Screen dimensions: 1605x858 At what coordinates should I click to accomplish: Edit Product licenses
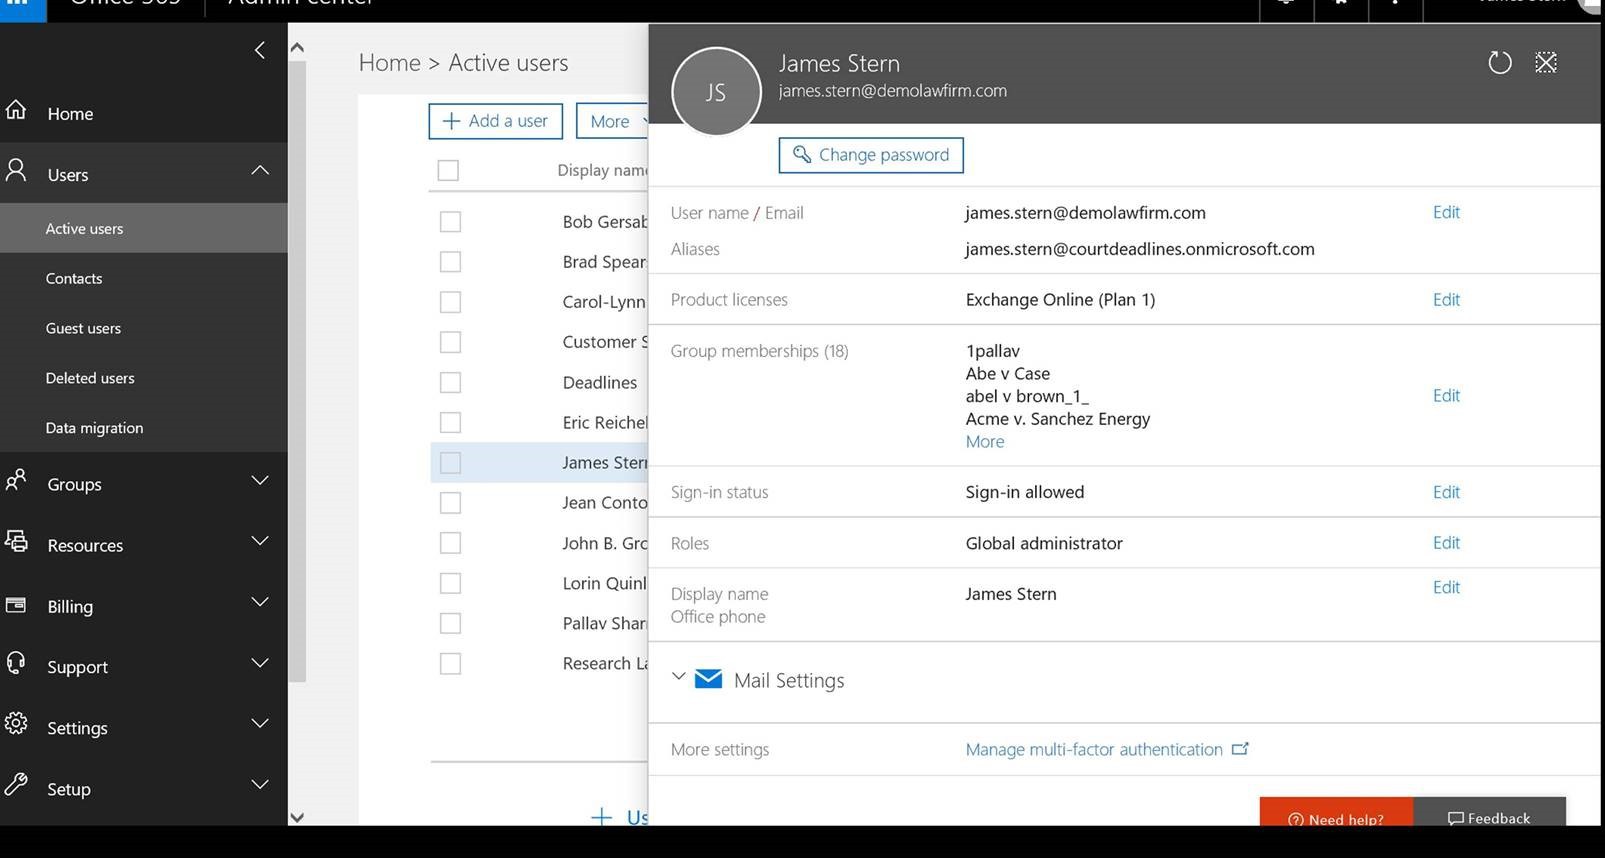point(1446,299)
